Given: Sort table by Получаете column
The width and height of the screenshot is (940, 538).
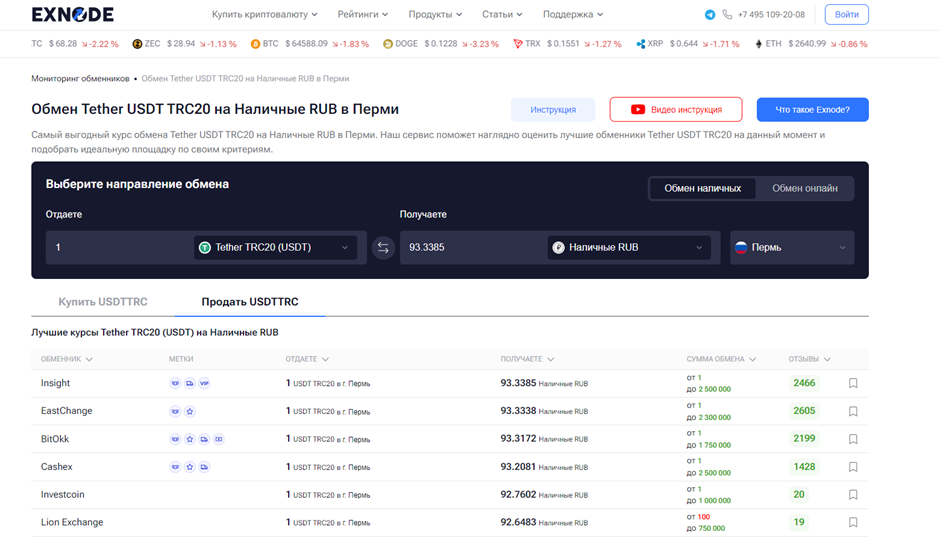Looking at the screenshot, I should click(x=528, y=359).
